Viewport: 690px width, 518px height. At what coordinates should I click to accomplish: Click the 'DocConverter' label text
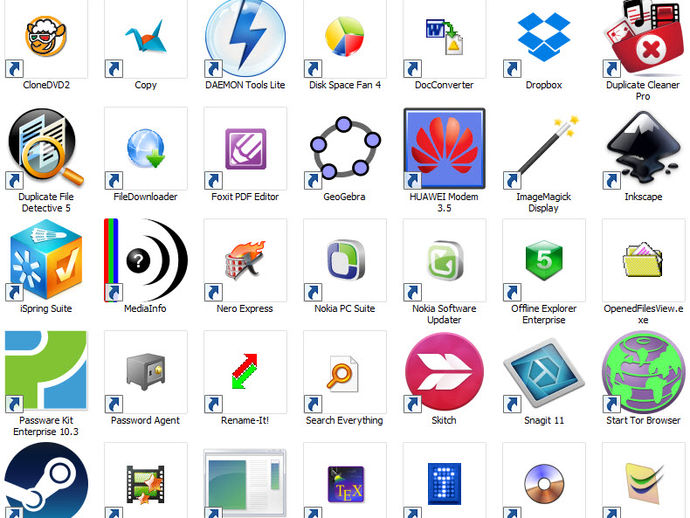pyautogui.click(x=444, y=85)
